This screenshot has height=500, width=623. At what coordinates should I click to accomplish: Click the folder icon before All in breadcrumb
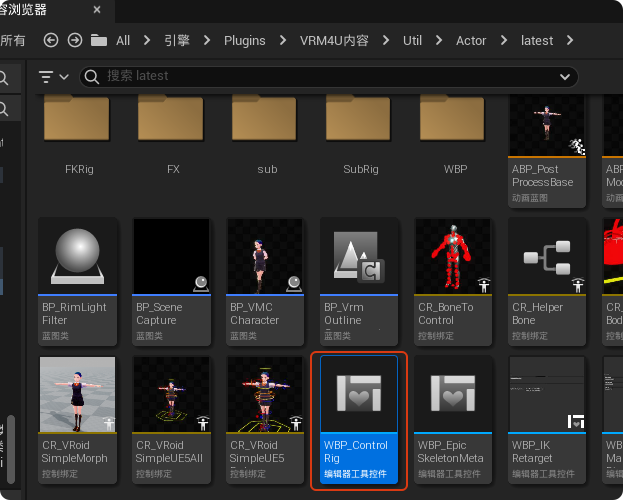tap(99, 40)
